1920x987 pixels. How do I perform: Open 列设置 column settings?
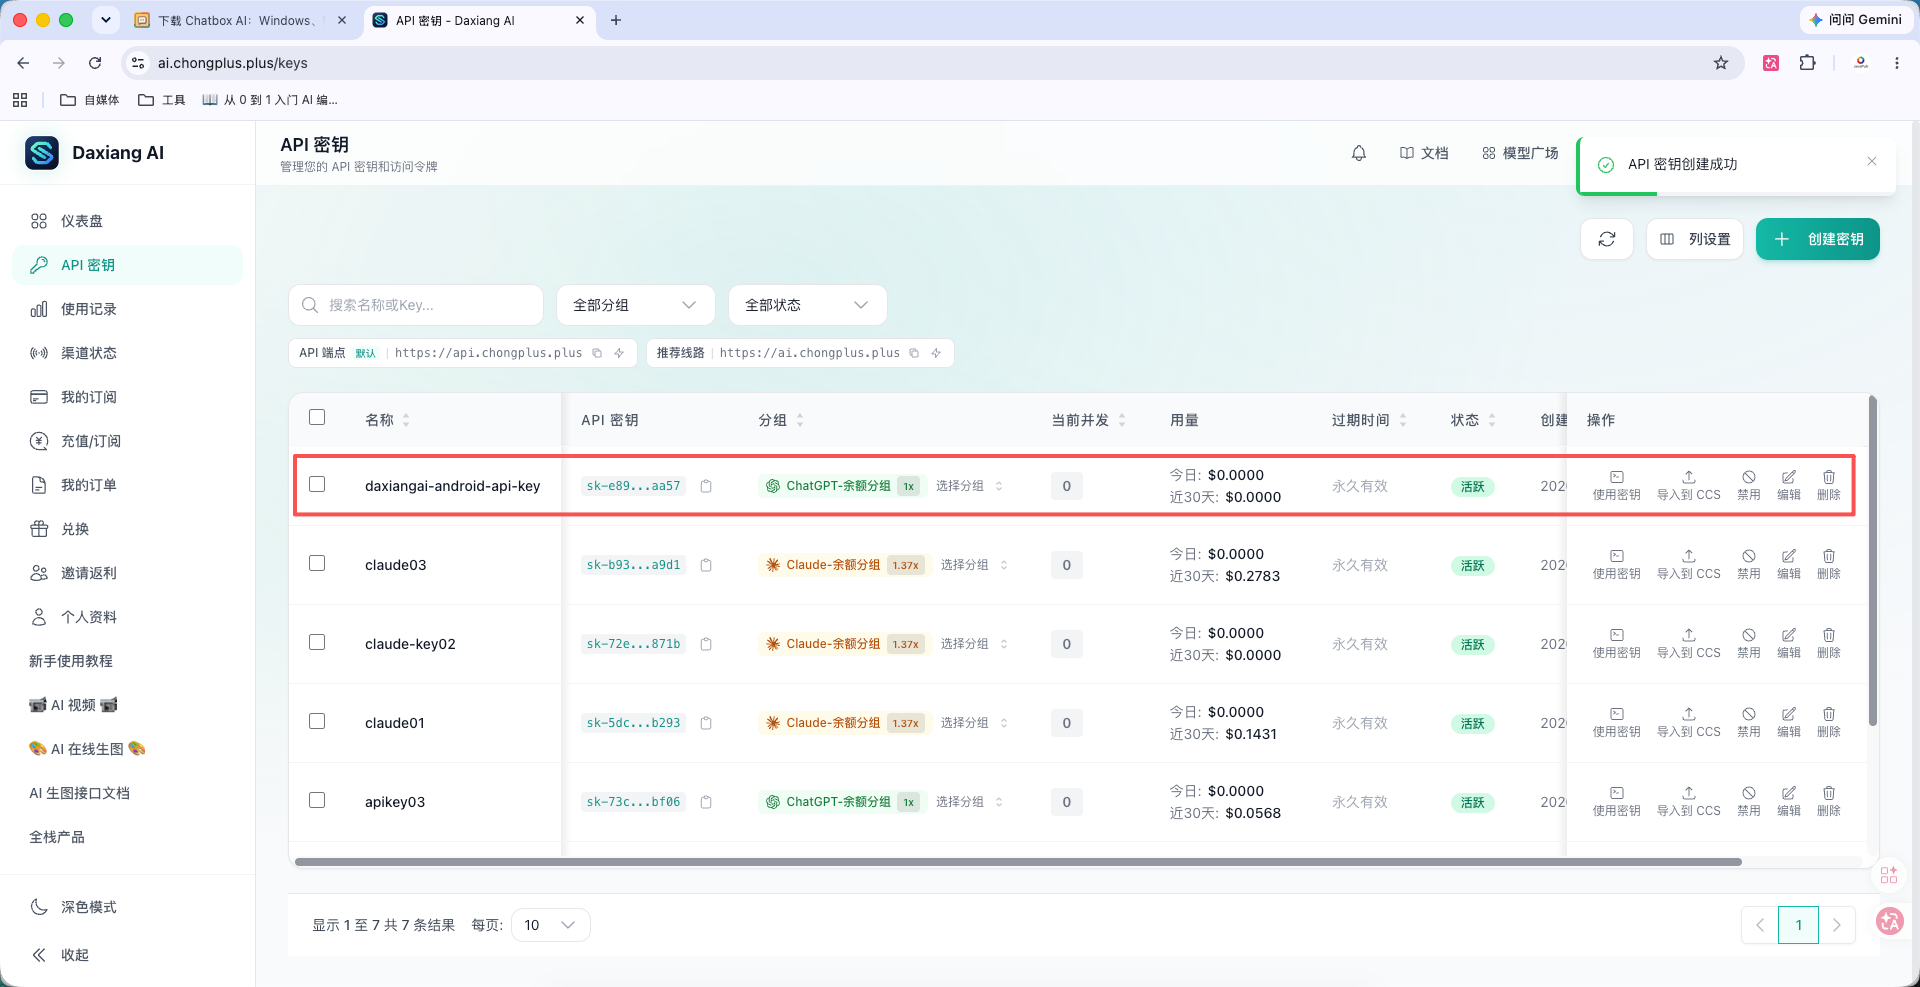click(1694, 239)
